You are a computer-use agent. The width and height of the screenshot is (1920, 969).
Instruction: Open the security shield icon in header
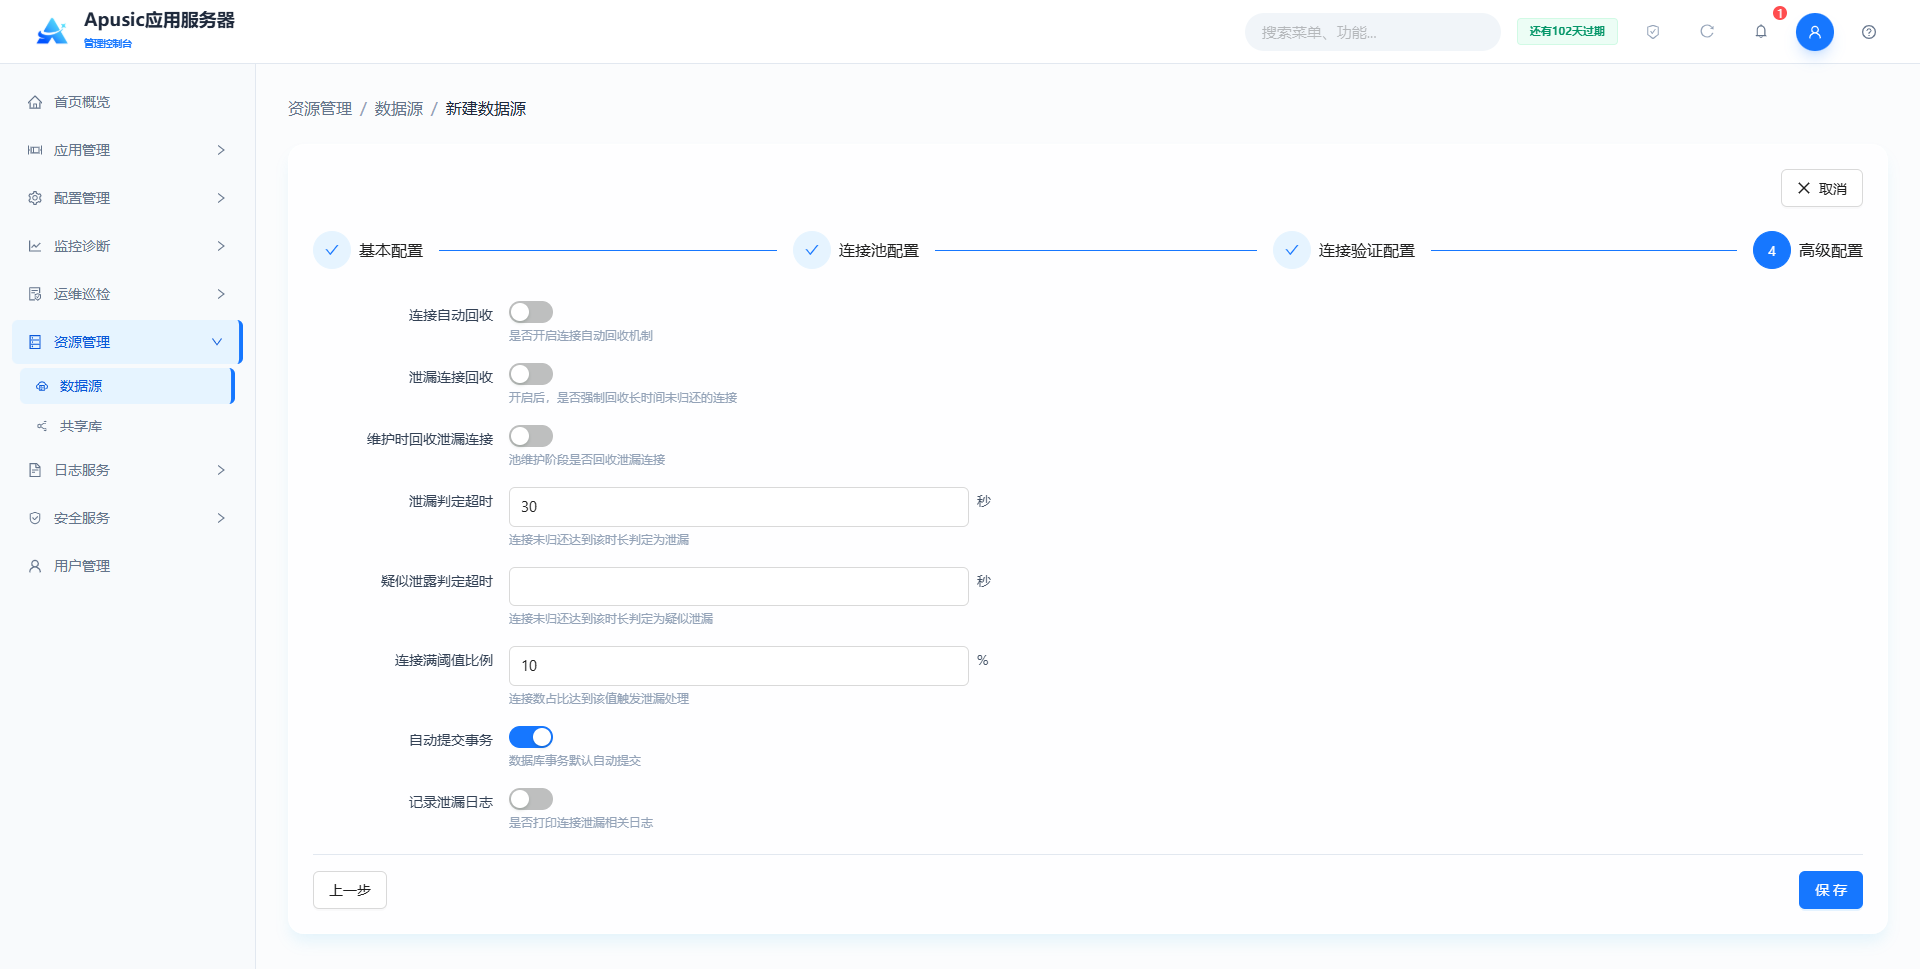[x=1653, y=32]
